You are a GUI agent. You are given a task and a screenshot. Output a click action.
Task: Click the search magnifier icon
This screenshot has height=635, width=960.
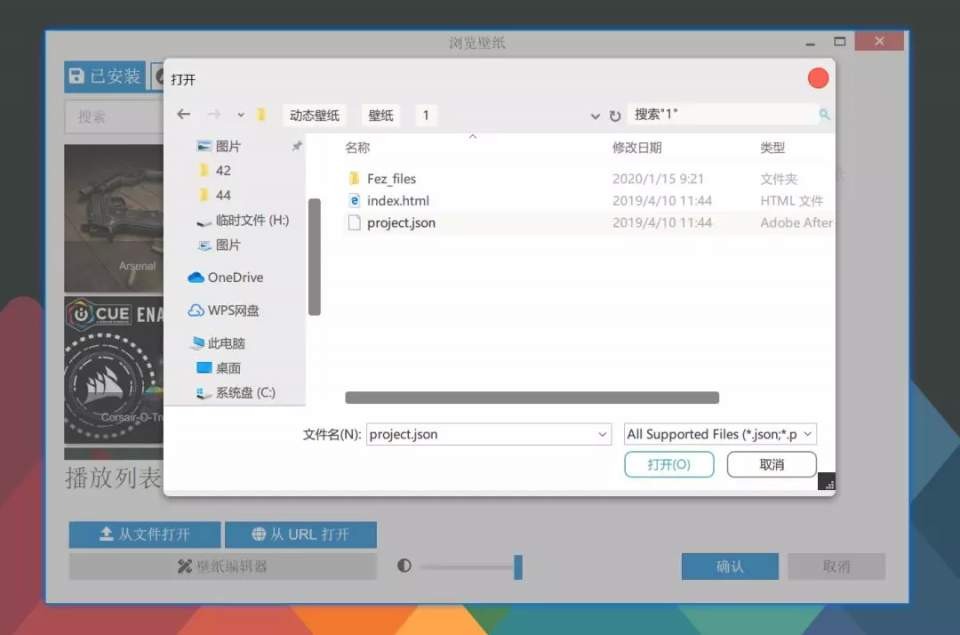824,115
